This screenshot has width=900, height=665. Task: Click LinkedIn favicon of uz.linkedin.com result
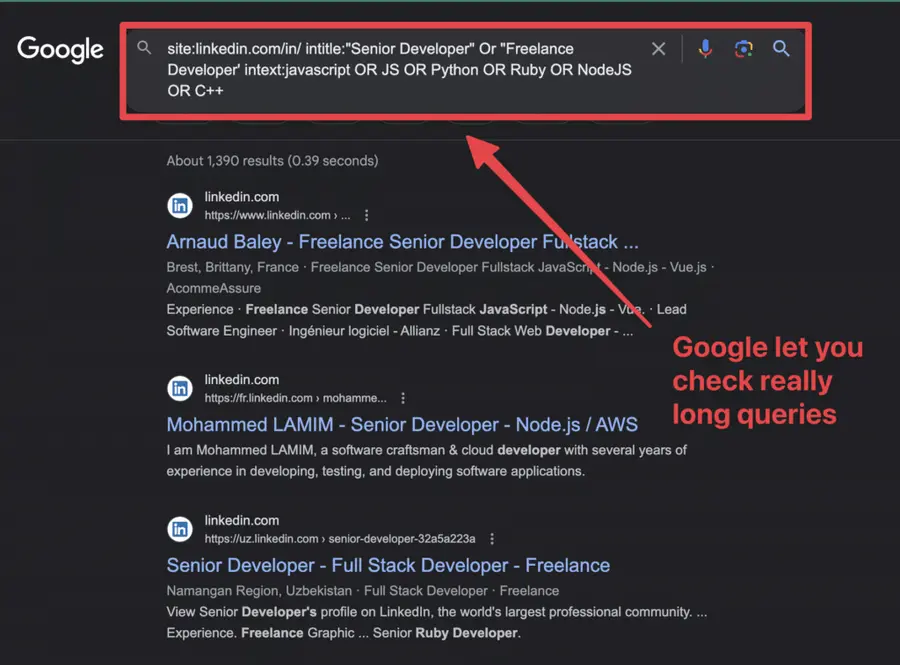tap(180, 529)
